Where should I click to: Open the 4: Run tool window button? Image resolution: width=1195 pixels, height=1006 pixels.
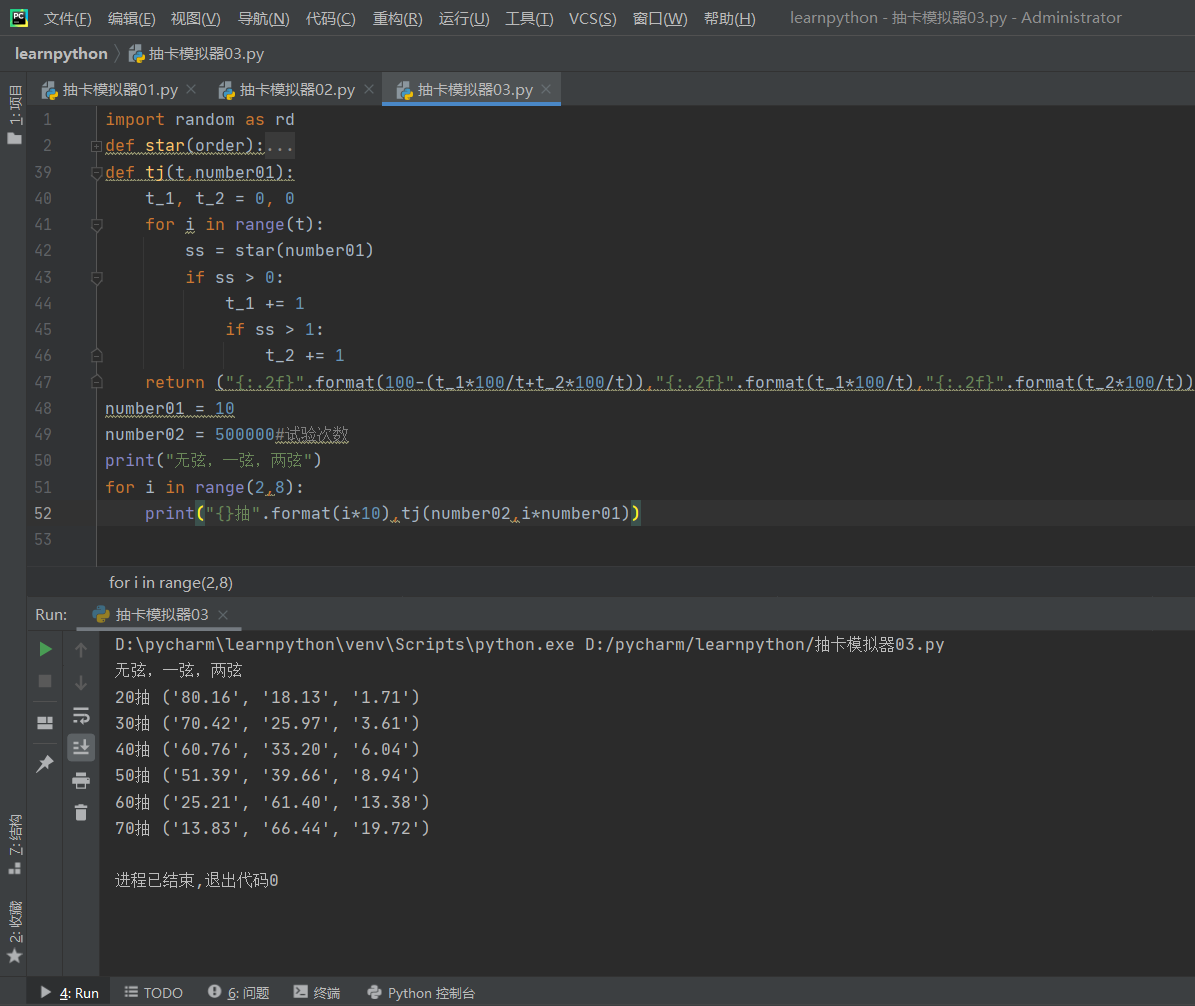coord(69,993)
